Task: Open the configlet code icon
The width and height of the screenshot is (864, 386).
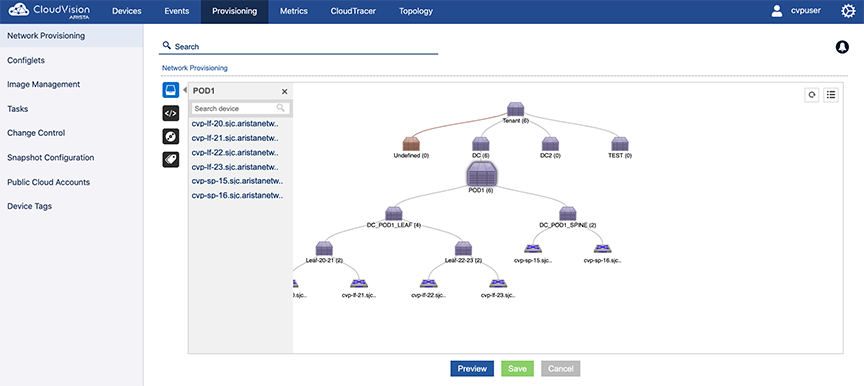Action: [x=171, y=113]
